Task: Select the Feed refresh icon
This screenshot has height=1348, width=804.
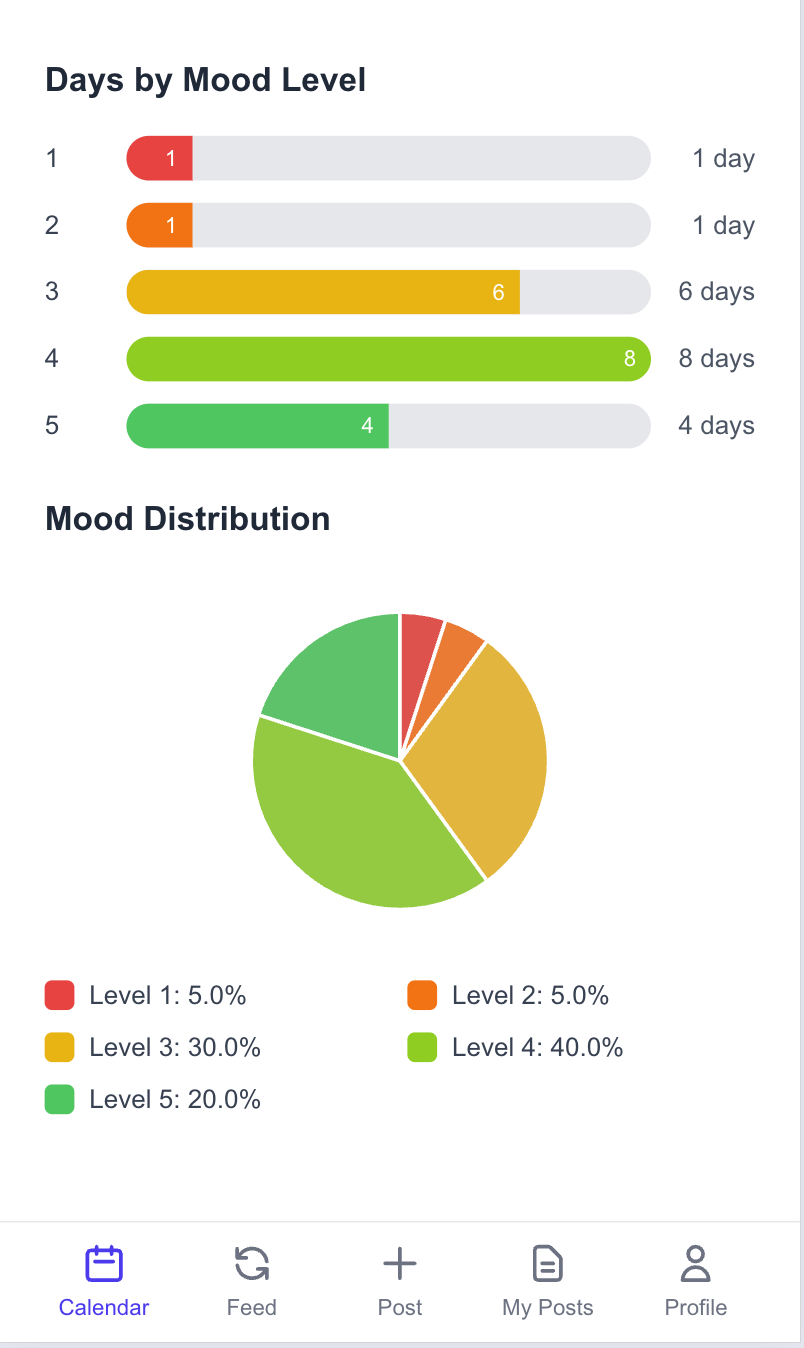Action: [251, 1263]
